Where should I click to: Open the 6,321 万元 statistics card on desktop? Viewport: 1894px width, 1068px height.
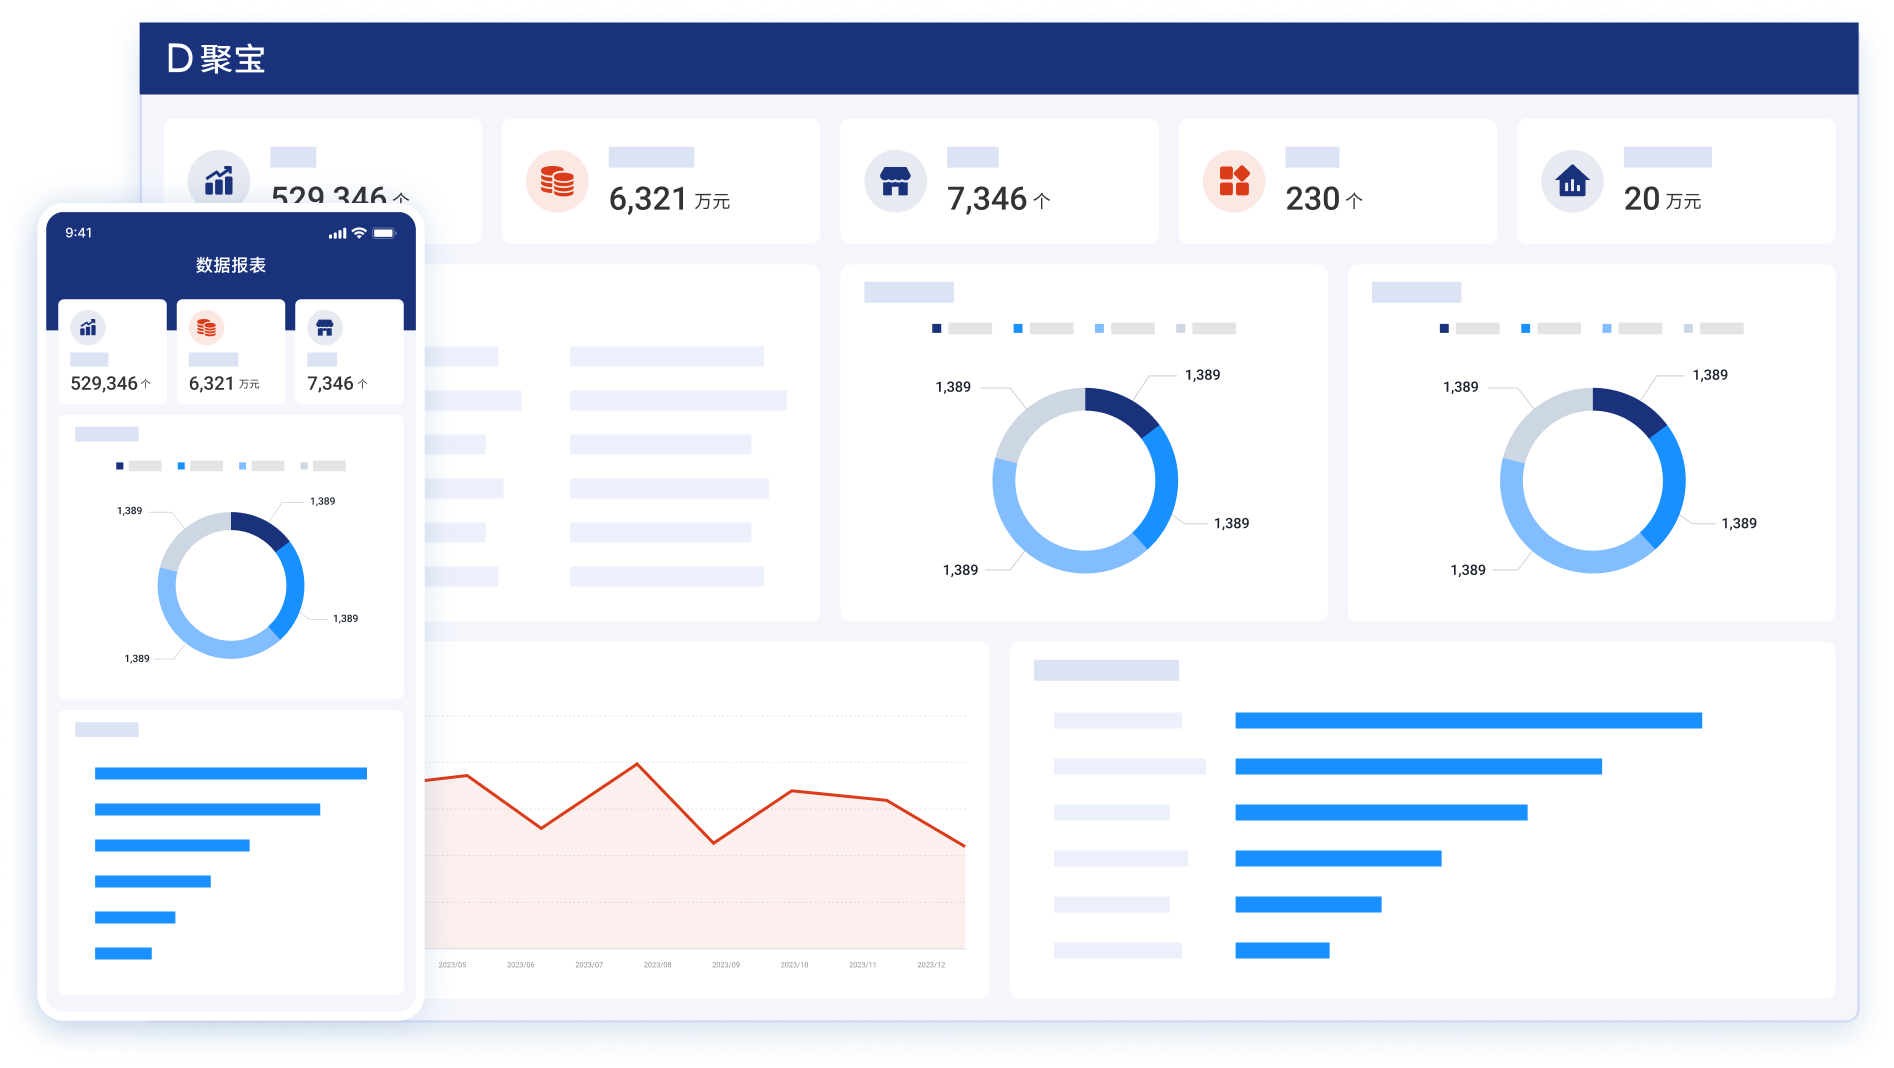point(660,181)
